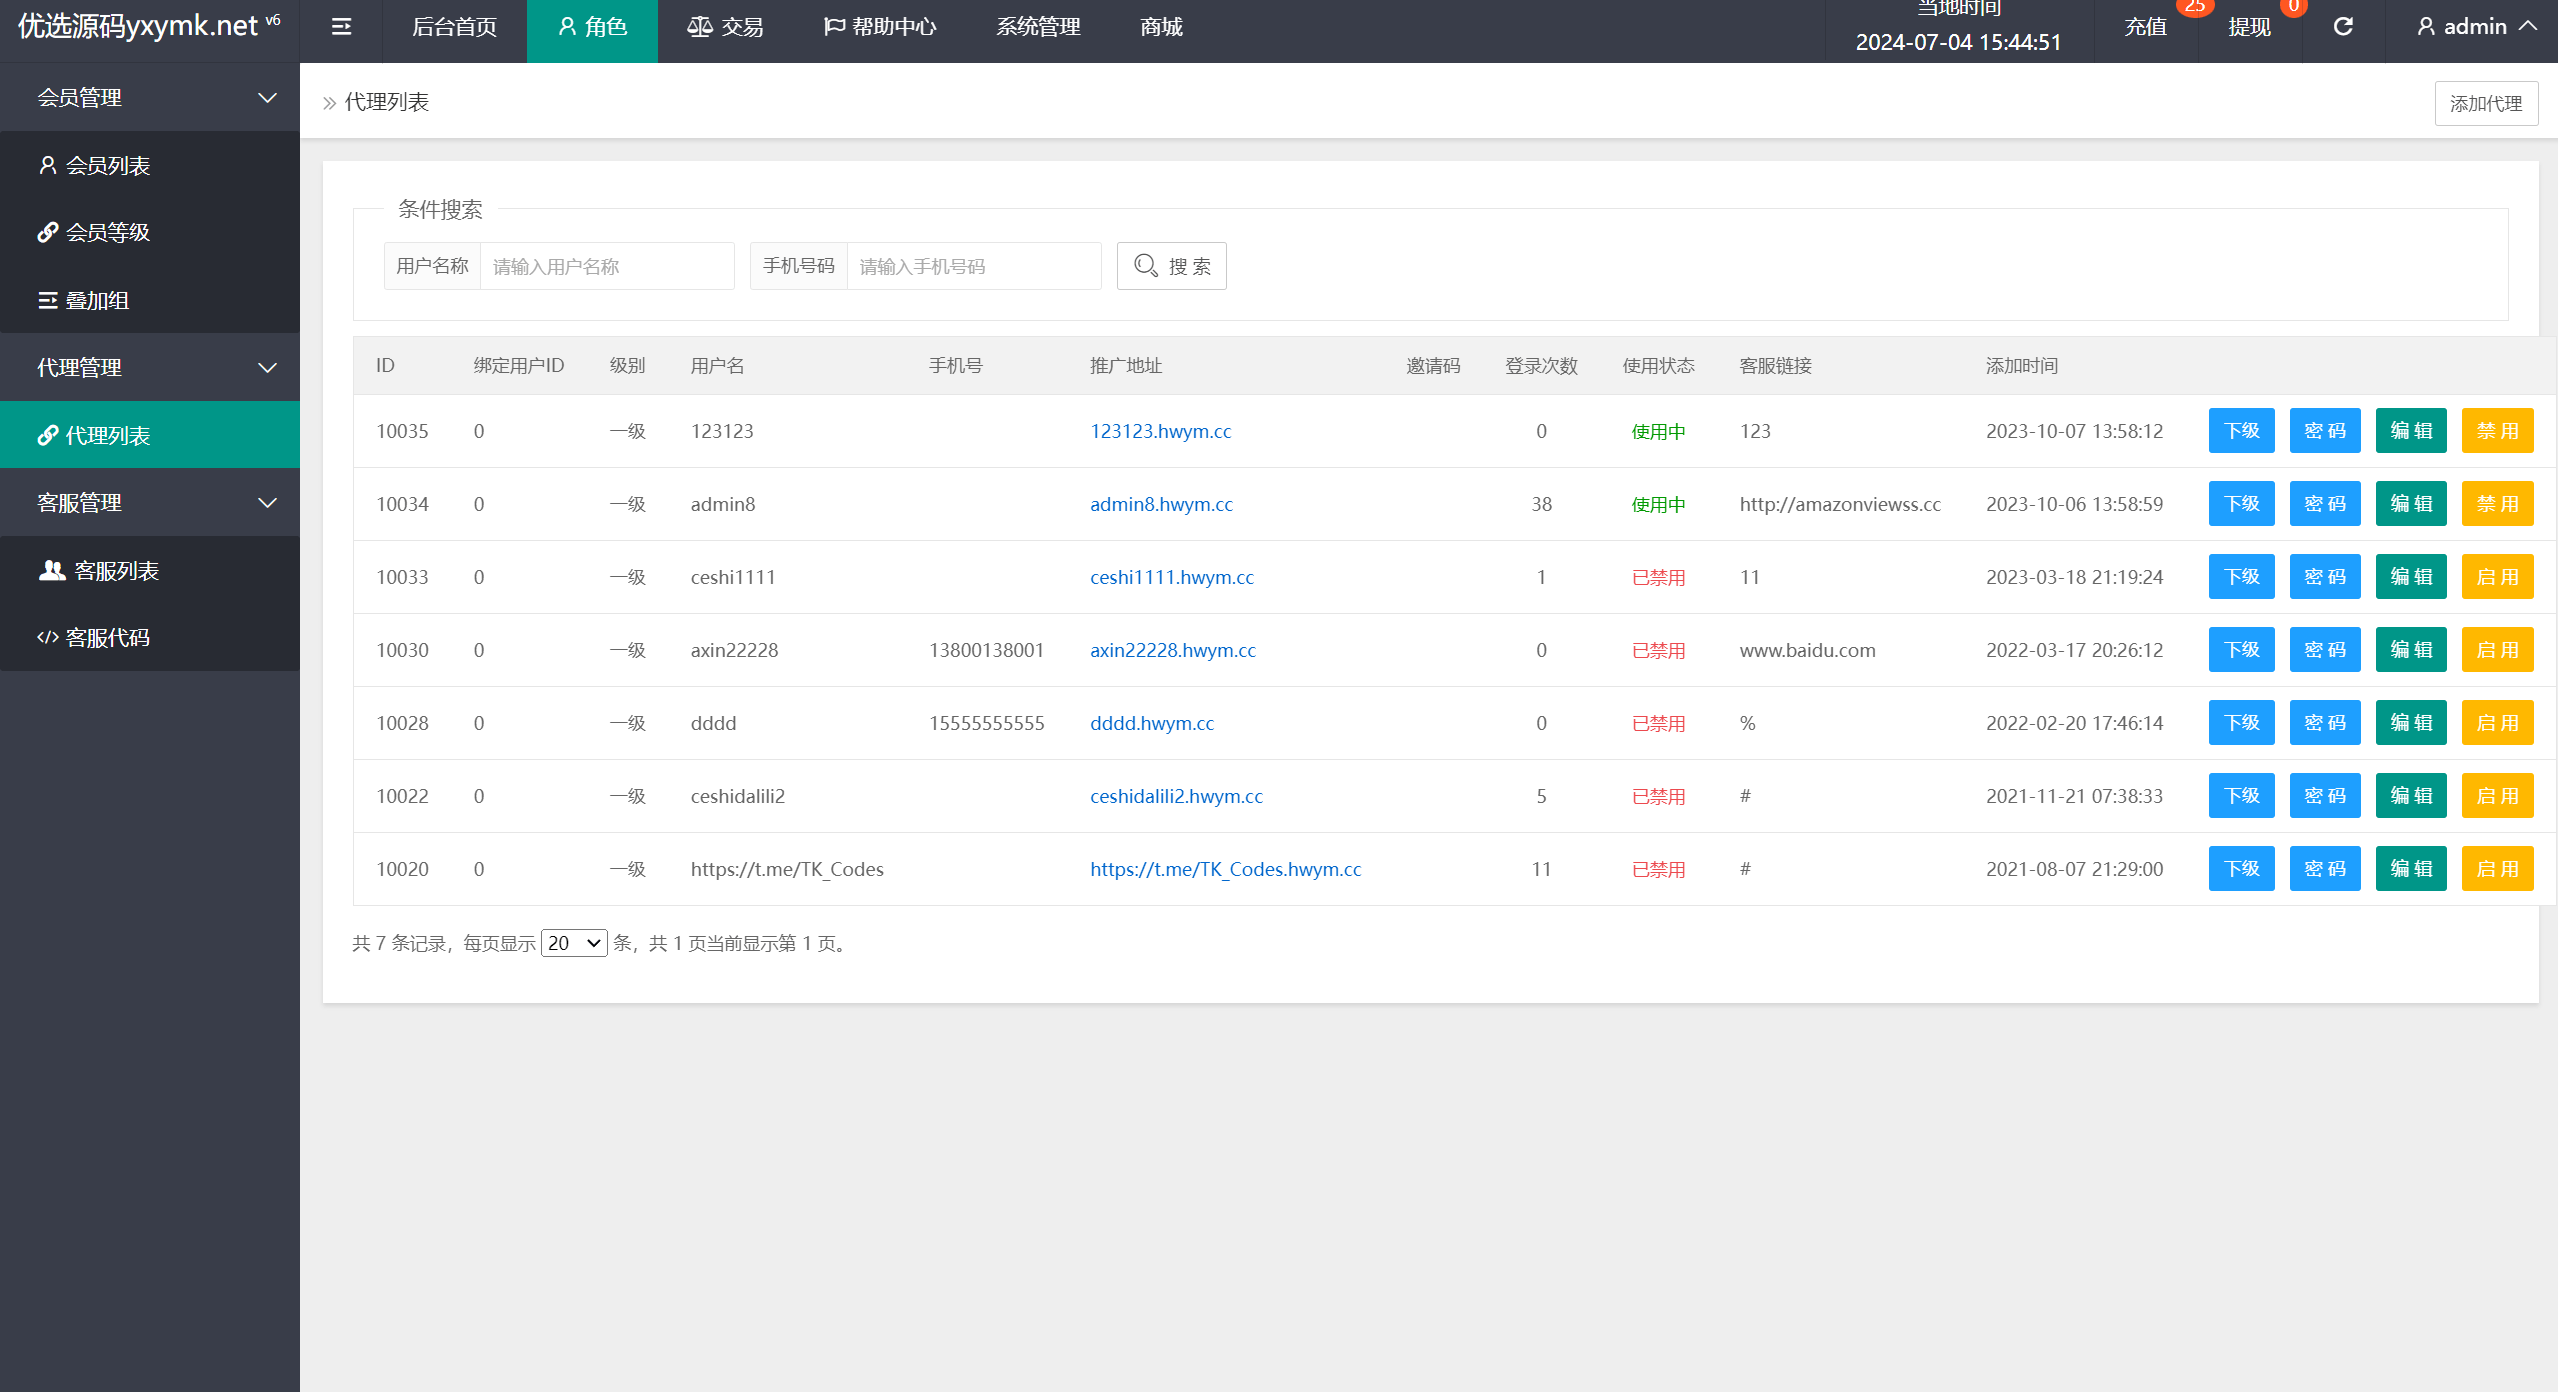
Task: Enable agent dddd with 启用 button
Action: tap(2497, 723)
